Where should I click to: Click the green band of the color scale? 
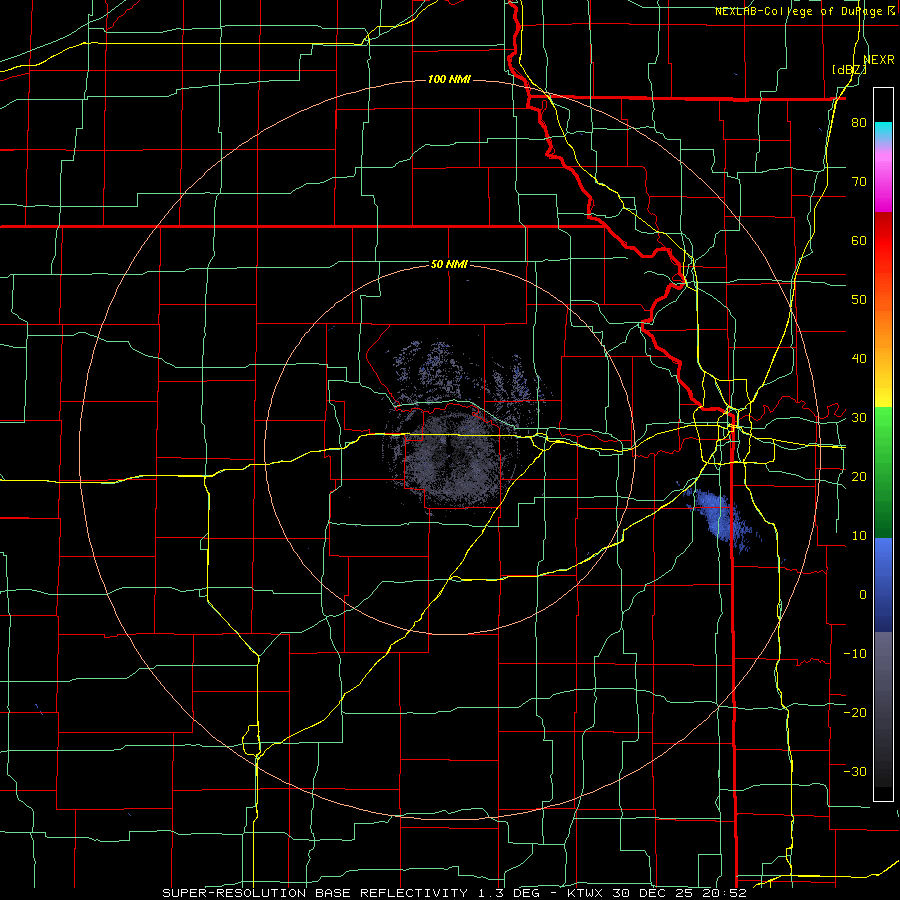pos(883,472)
